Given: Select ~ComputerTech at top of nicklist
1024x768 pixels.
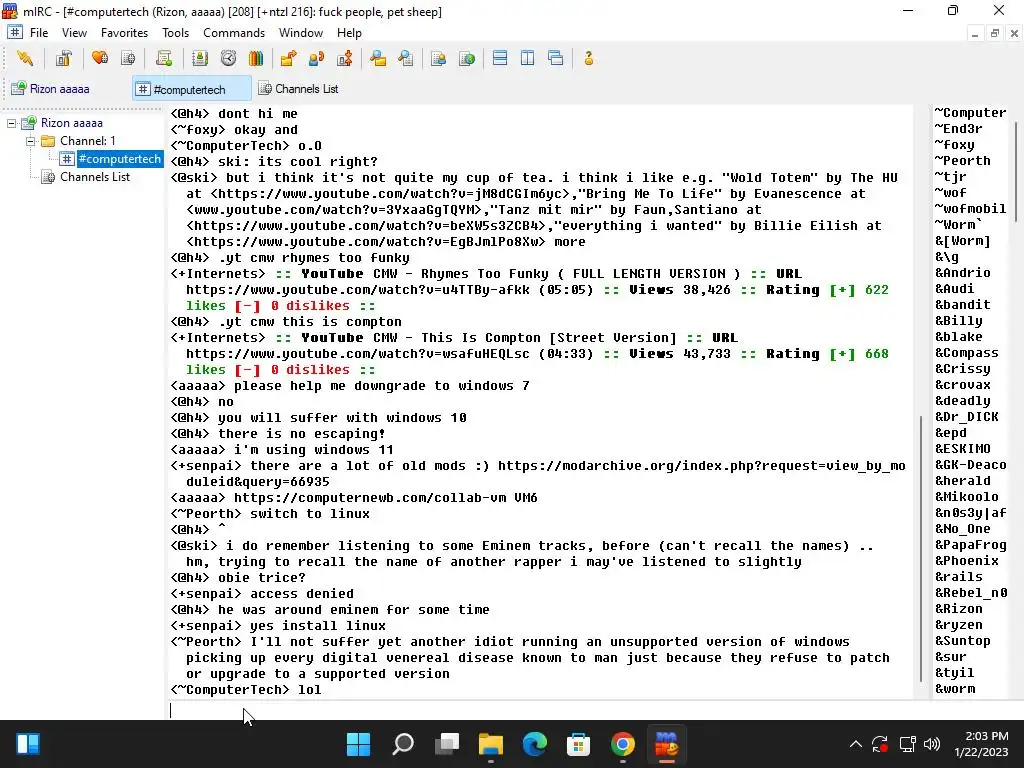Looking at the screenshot, I should tap(970, 113).
